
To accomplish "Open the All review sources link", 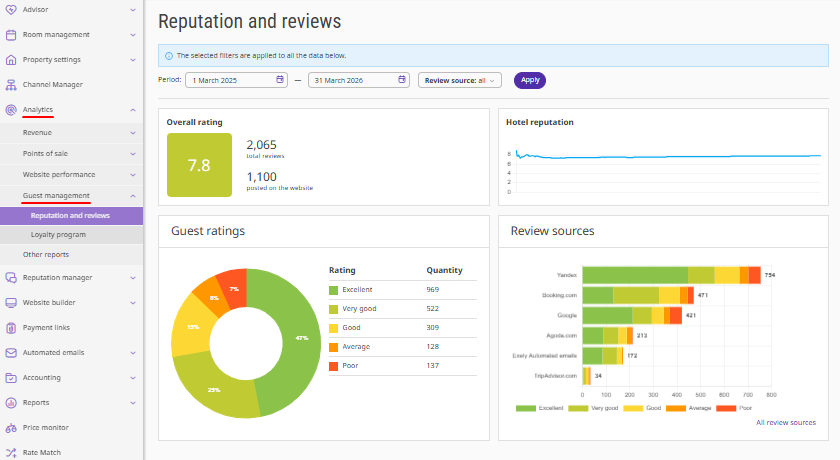I will pos(785,423).
